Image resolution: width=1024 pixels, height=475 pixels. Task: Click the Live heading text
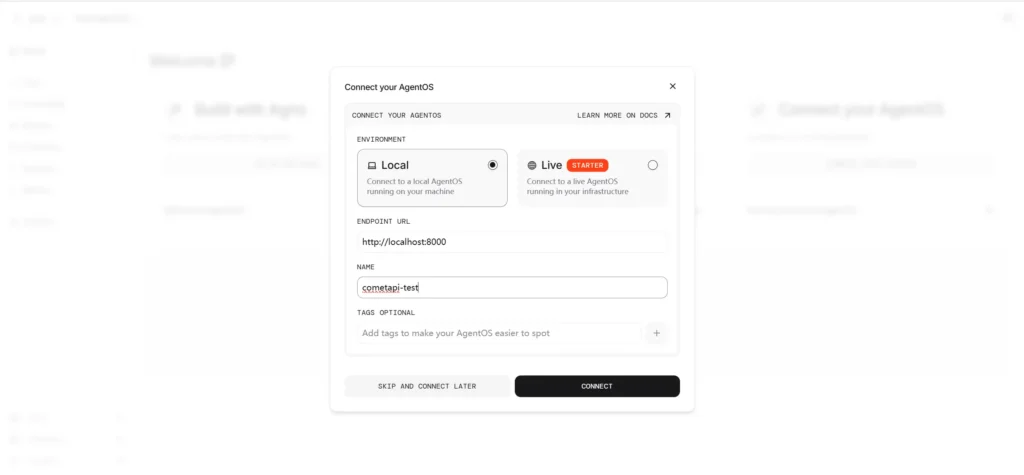(552, 165)
